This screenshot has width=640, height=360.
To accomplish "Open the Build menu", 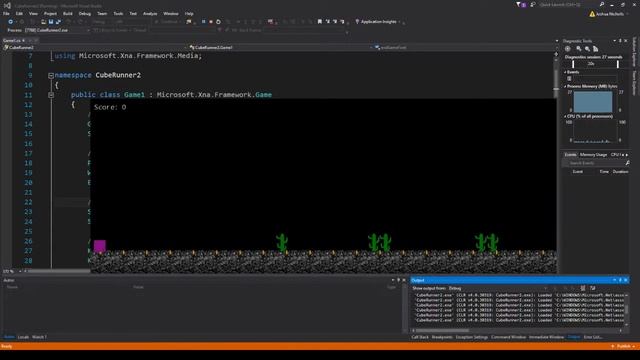I will pos(68,13).
